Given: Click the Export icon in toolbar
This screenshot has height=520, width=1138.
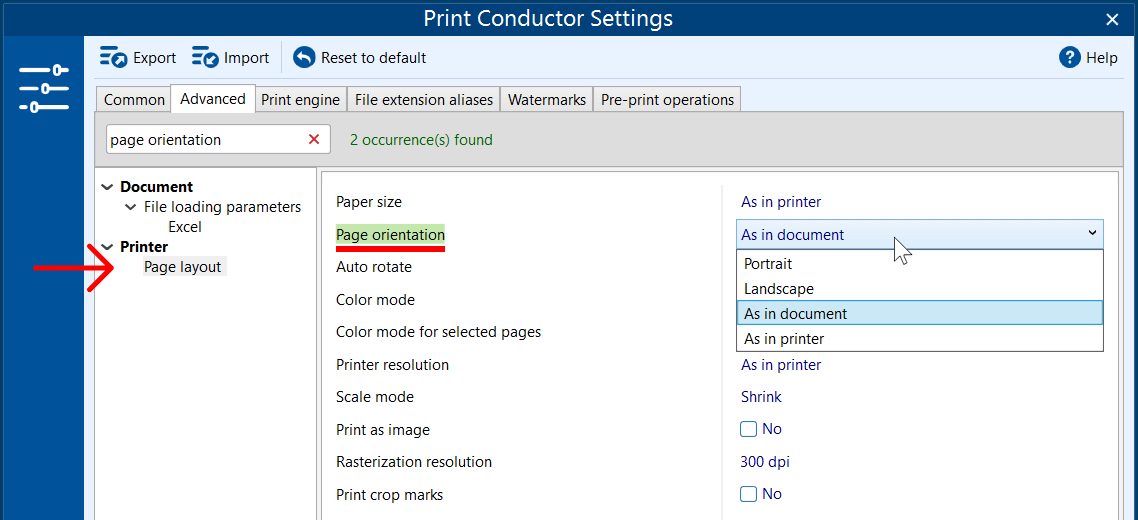Looking at the screenshot, I should click(113, 58).
